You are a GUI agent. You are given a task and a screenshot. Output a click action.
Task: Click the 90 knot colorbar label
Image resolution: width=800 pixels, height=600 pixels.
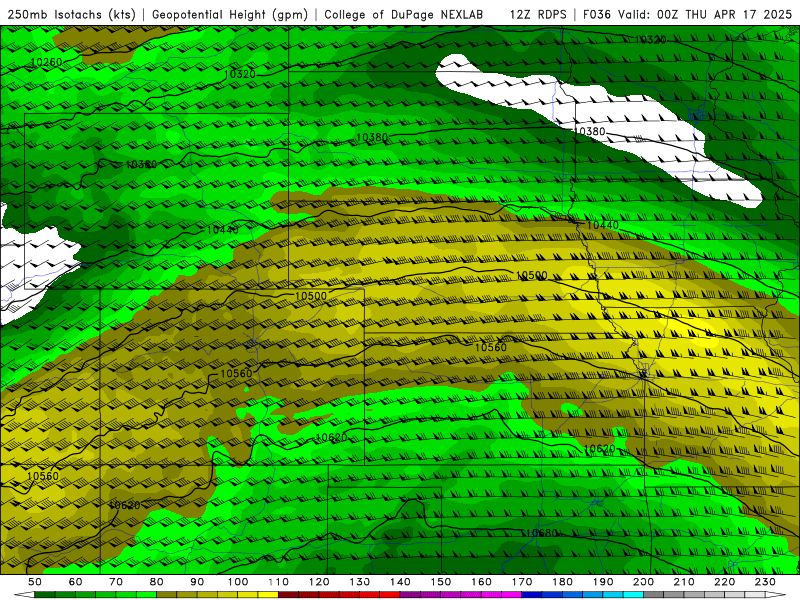tap(197, 582)
